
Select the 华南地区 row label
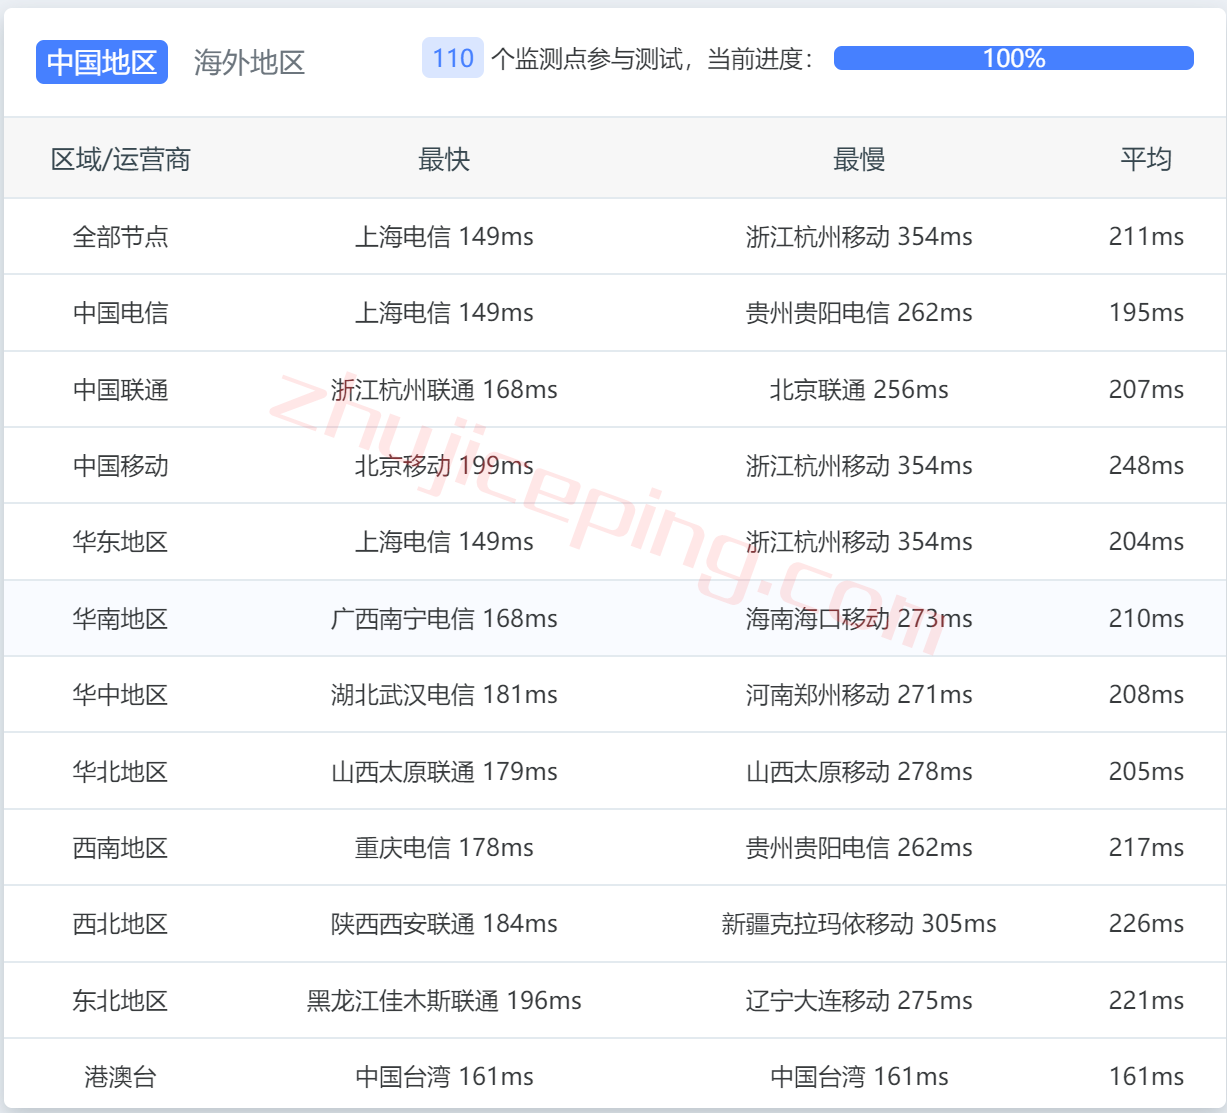coord(121,619)
